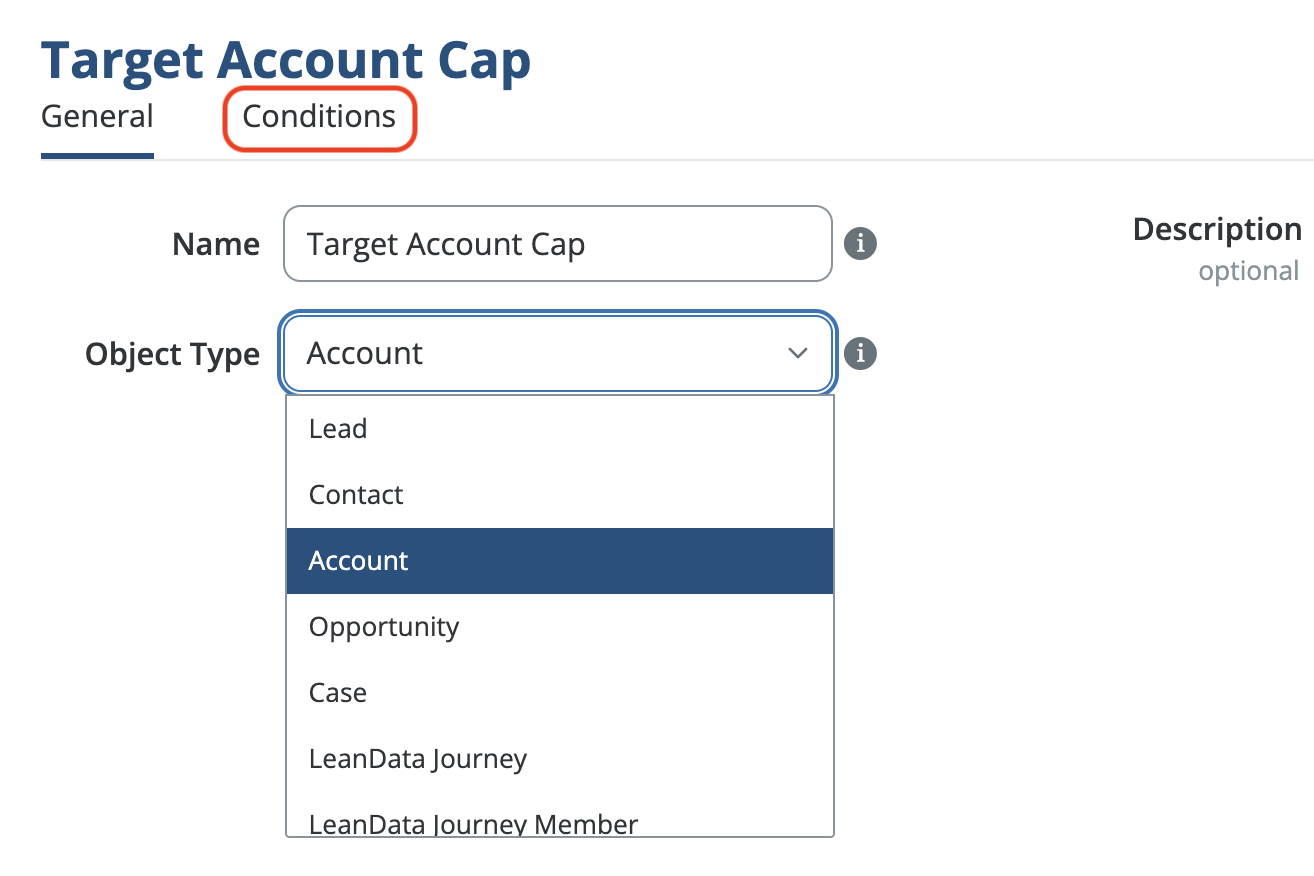The height and width of the screenshot is (876, 1314).
Task: Choose the Case option
Action: point(338,693)
